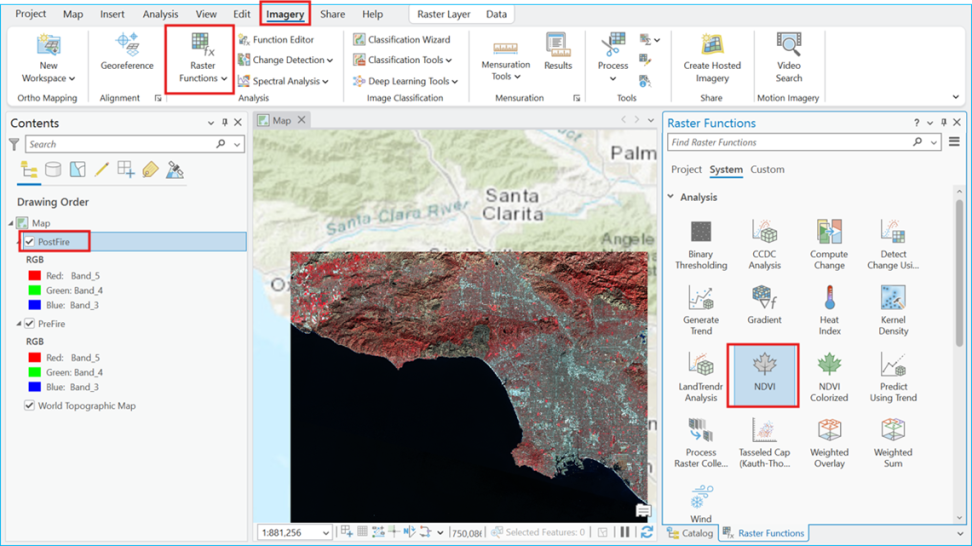Select the Heat Index function
The height and width of the screenshot is (546, 972).
pyautogui.click(x=829, y=311)
